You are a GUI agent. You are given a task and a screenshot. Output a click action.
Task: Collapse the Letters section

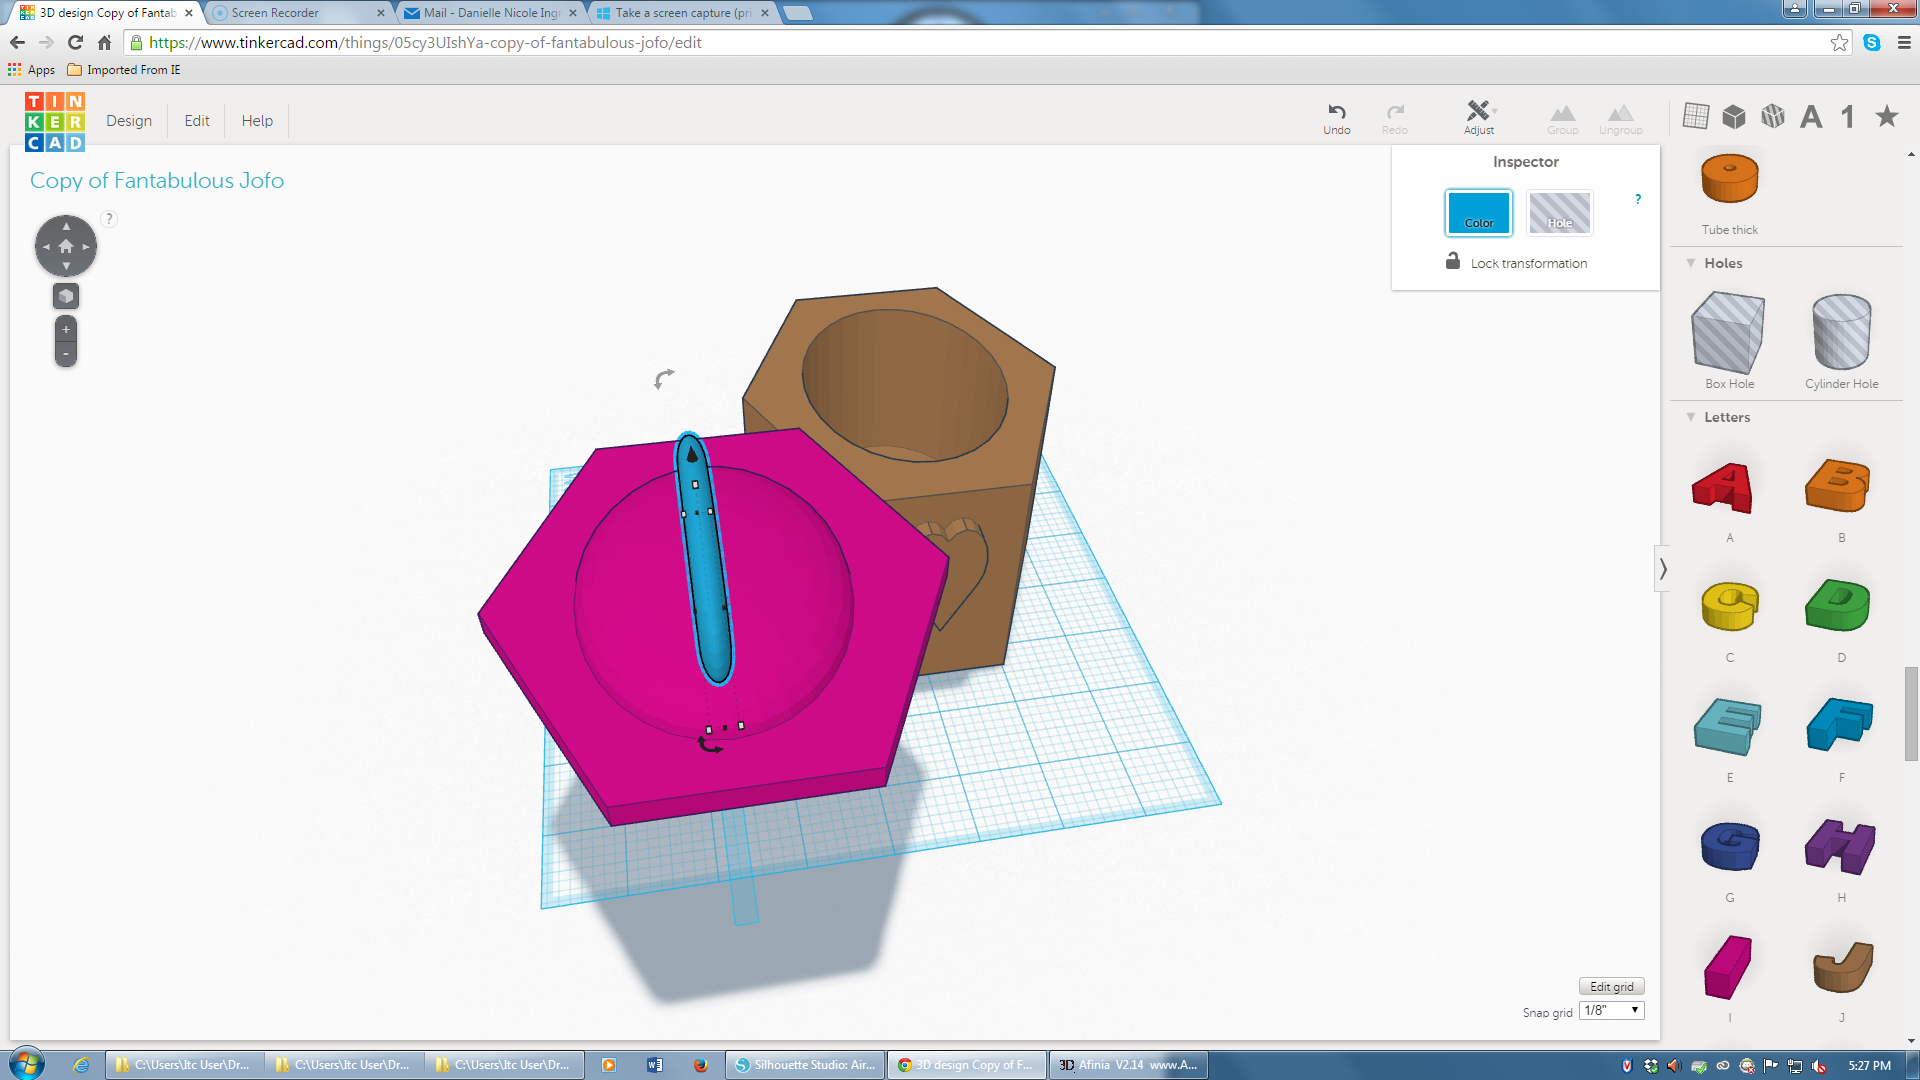(1691, 417)
